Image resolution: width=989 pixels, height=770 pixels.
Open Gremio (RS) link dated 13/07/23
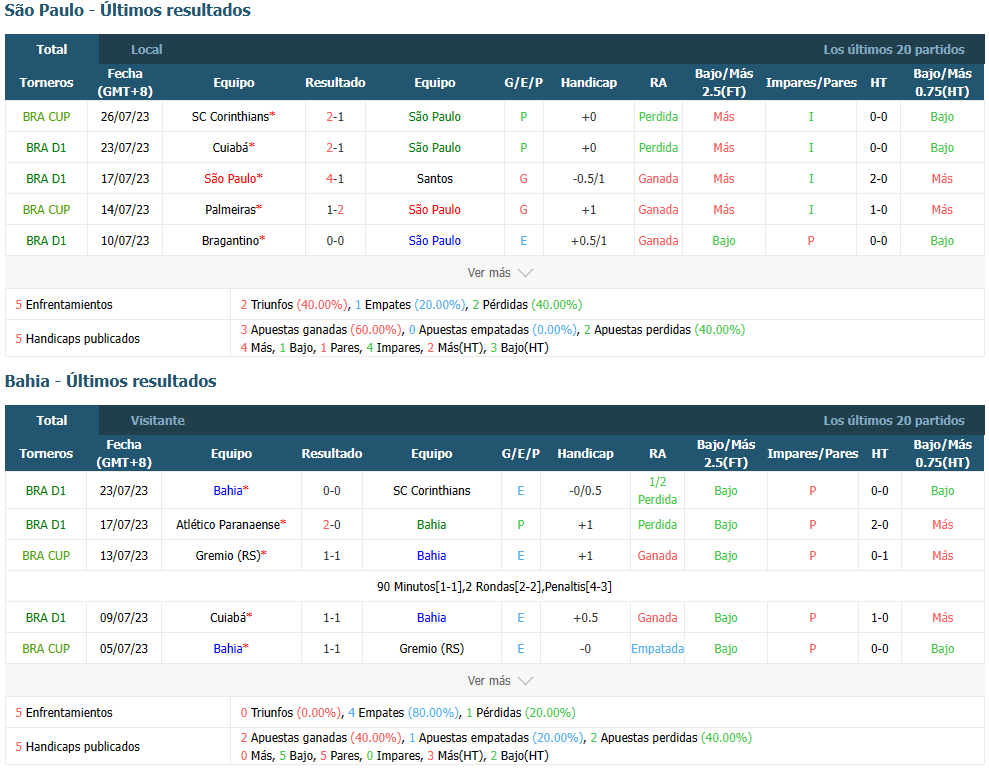pos(228,555)
